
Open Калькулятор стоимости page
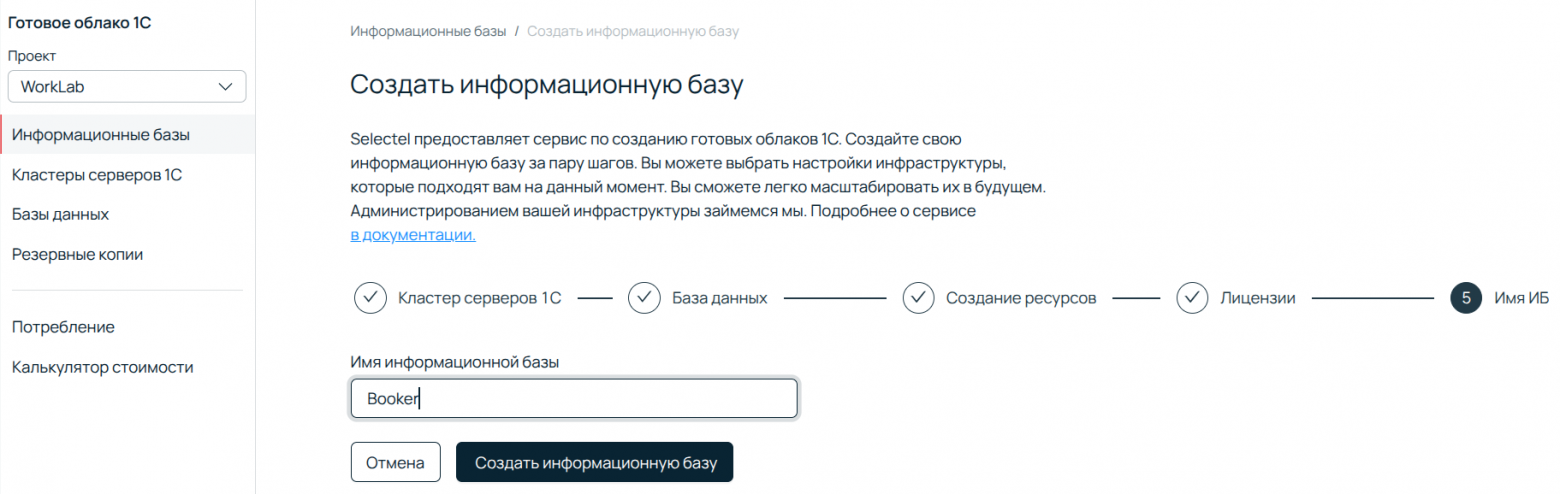[x=102, y=367]
